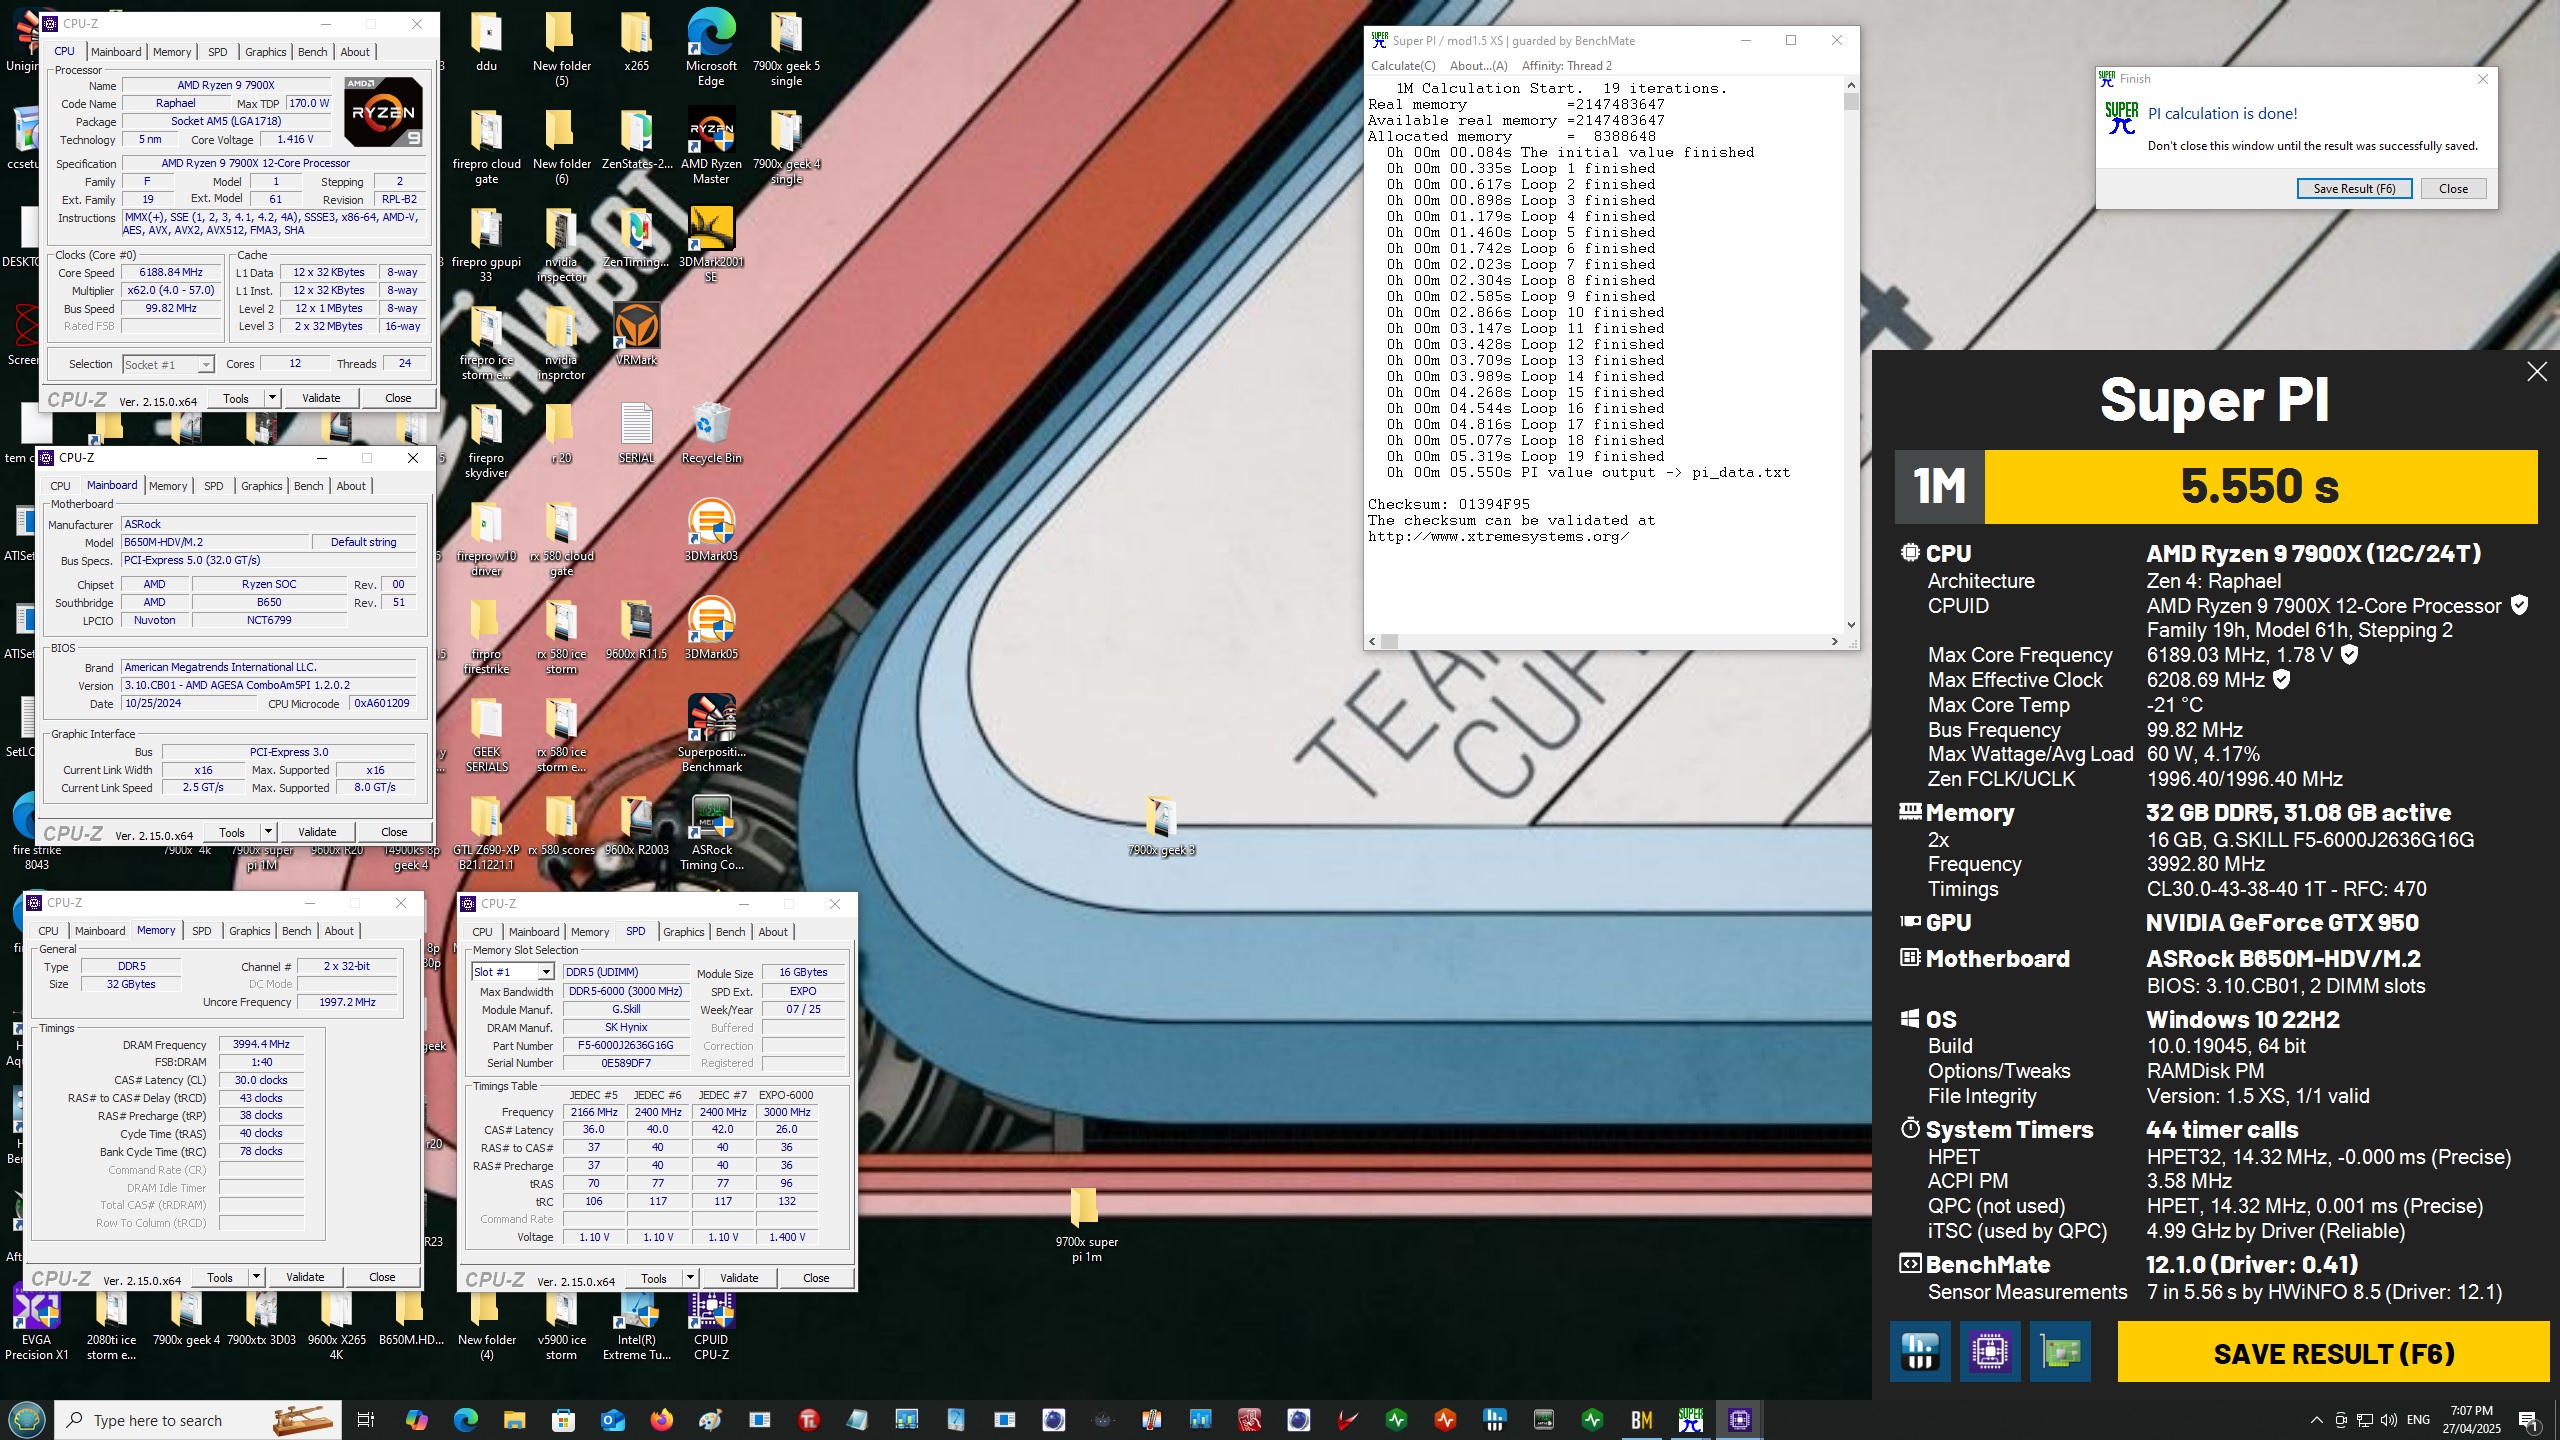This screenshot has width=2560, height=1440.
Task: Open Task View on the taskbar
Action: (x=366, y=1419)
